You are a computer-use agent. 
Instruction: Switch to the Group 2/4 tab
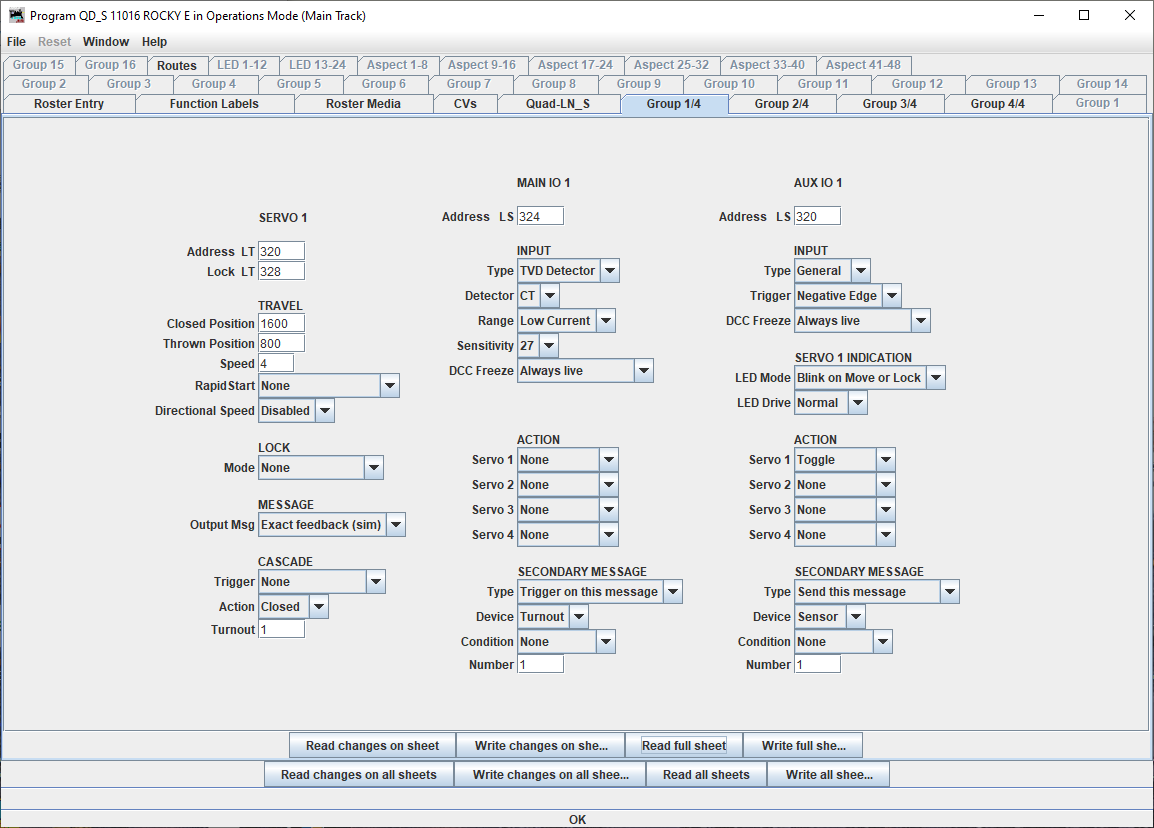coord(781,104)
